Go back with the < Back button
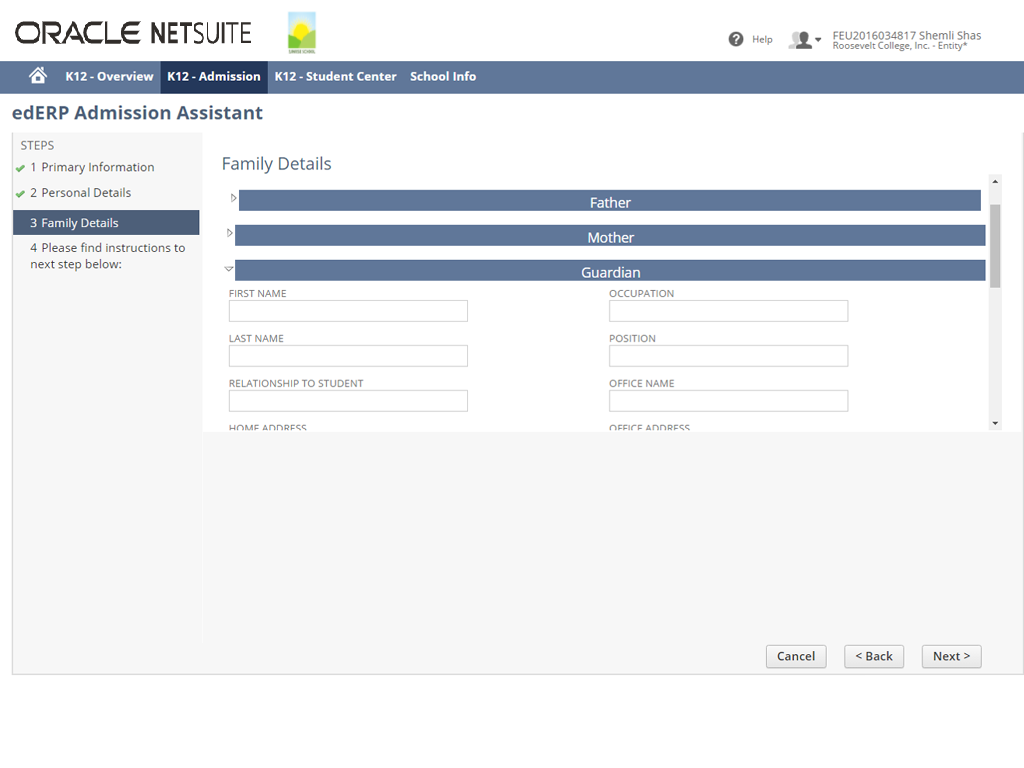The height and width of the screenshot is (768, 1024). [x=874, y=656]
